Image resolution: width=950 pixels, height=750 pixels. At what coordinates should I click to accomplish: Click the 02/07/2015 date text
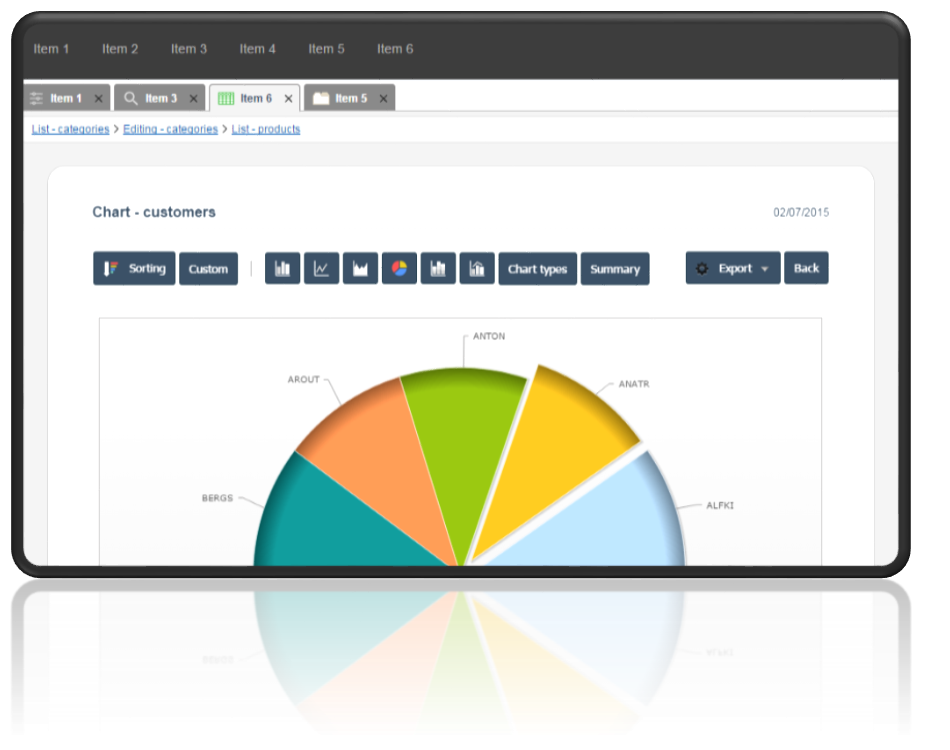[x=801, y=213]
